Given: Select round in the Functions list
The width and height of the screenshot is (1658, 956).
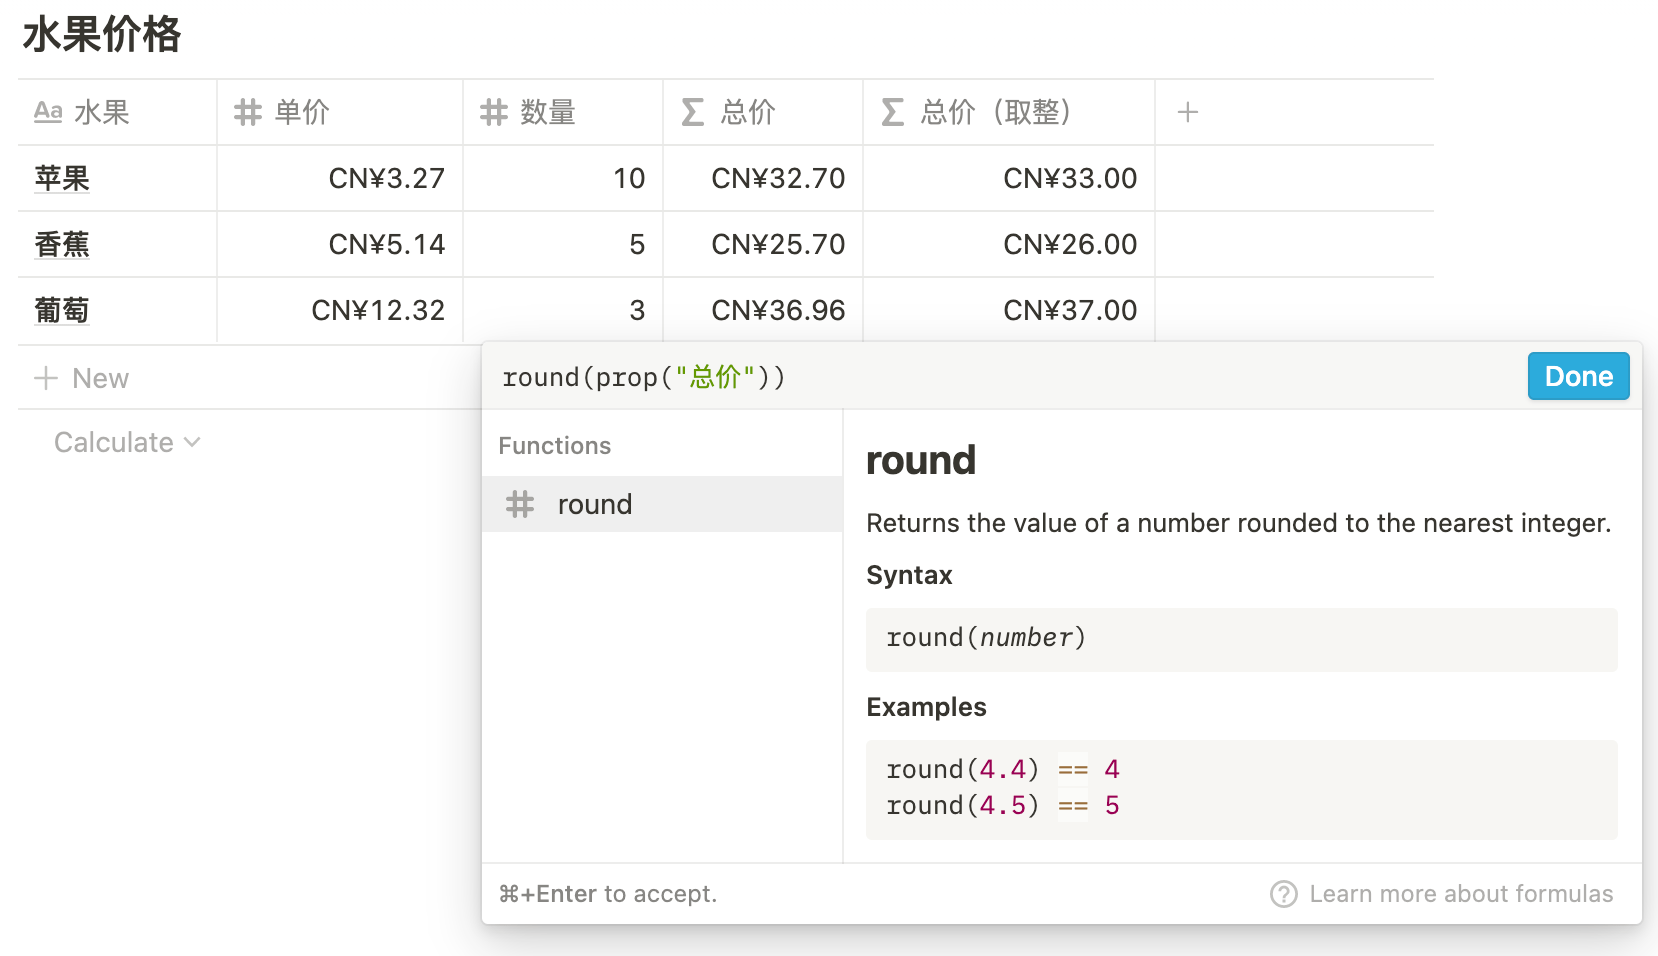Looking at the screenshot, I should (x=594, y=504).
